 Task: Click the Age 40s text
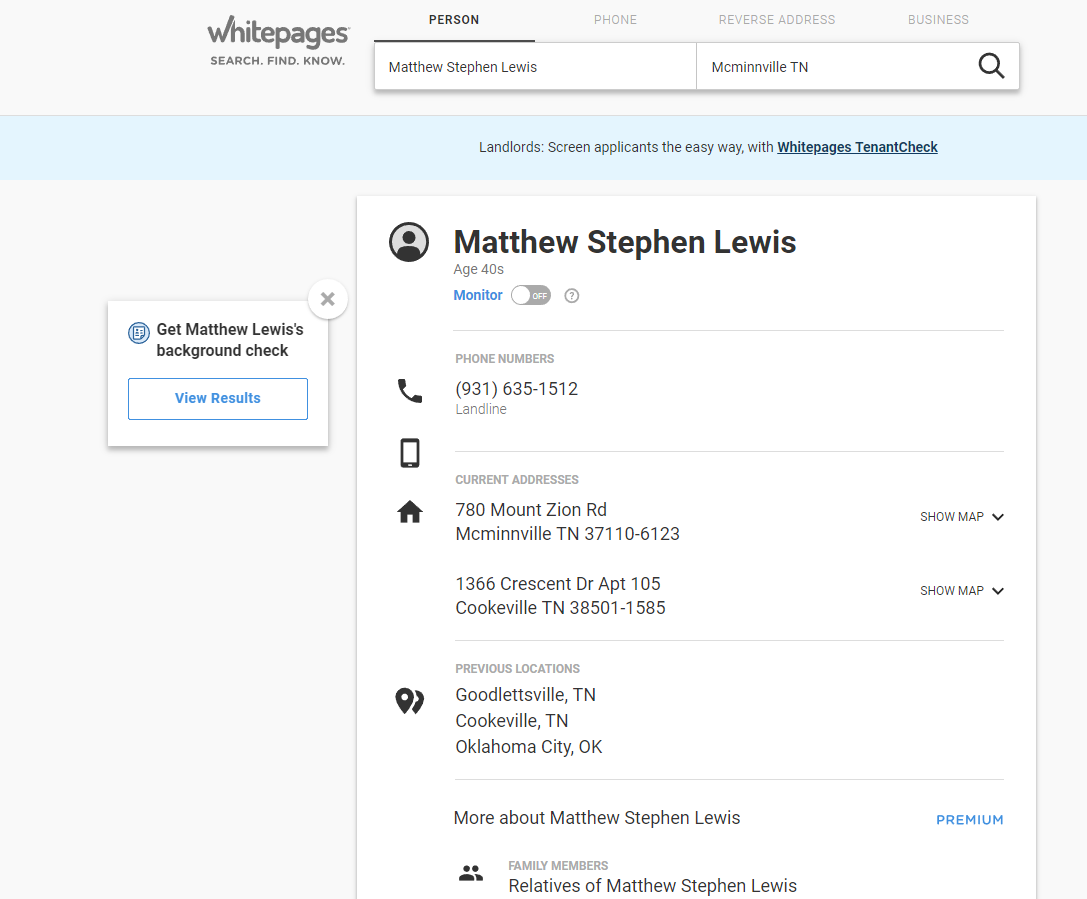point(478,269)
